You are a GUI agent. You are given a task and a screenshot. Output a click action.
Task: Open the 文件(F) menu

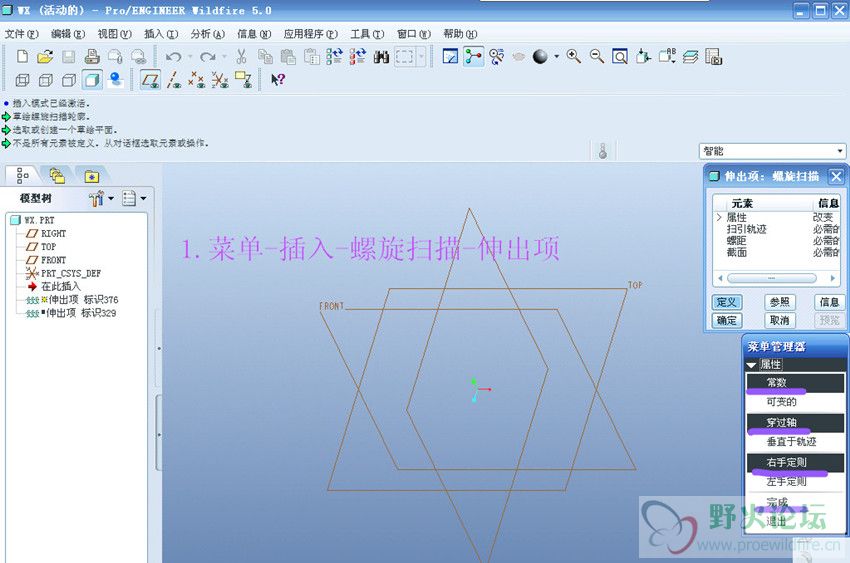click(22, 34)
